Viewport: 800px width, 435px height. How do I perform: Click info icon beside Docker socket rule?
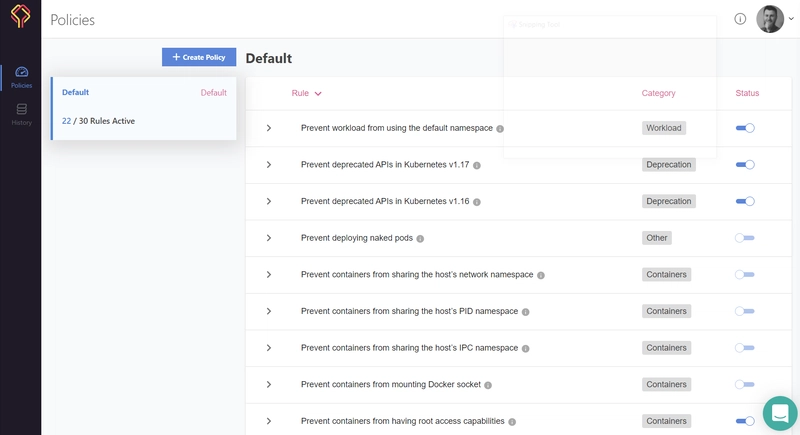click(x=488, y=385)
